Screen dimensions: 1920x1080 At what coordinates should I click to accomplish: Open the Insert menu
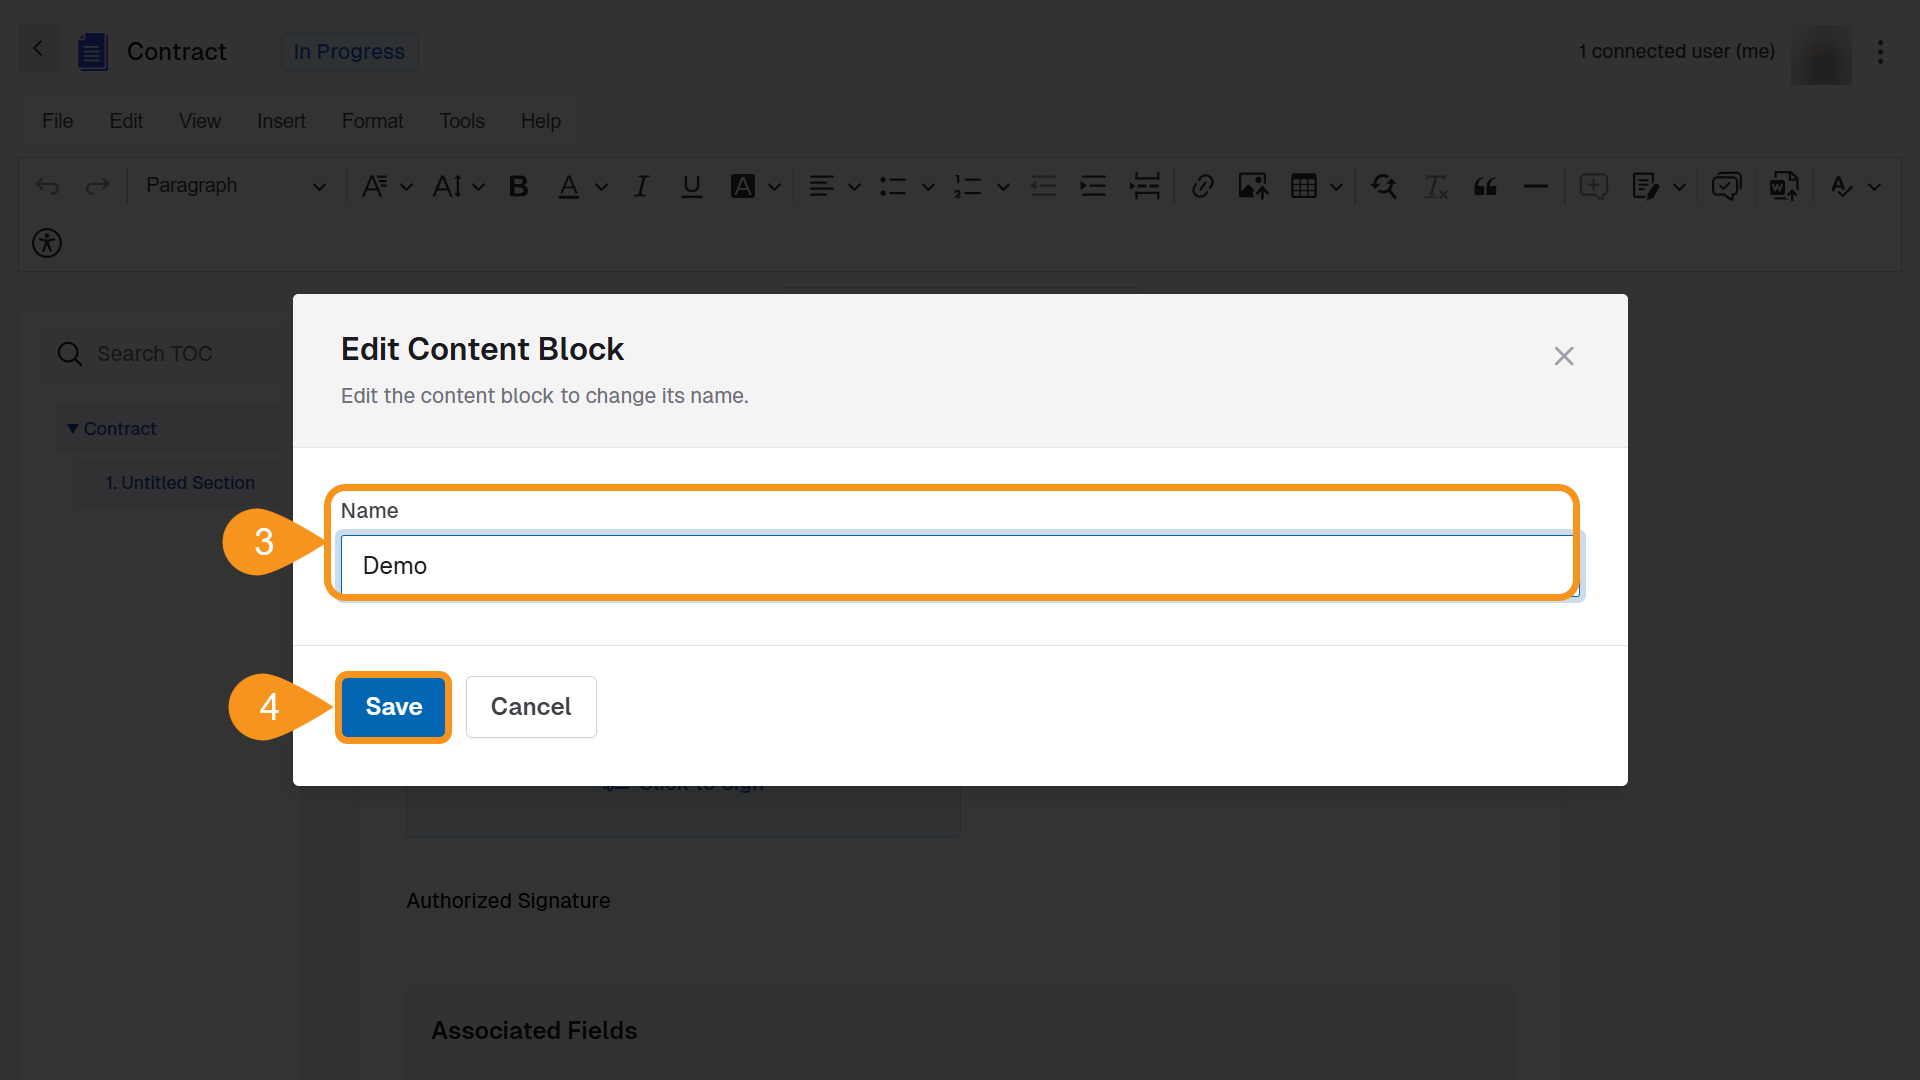(281, 121)
